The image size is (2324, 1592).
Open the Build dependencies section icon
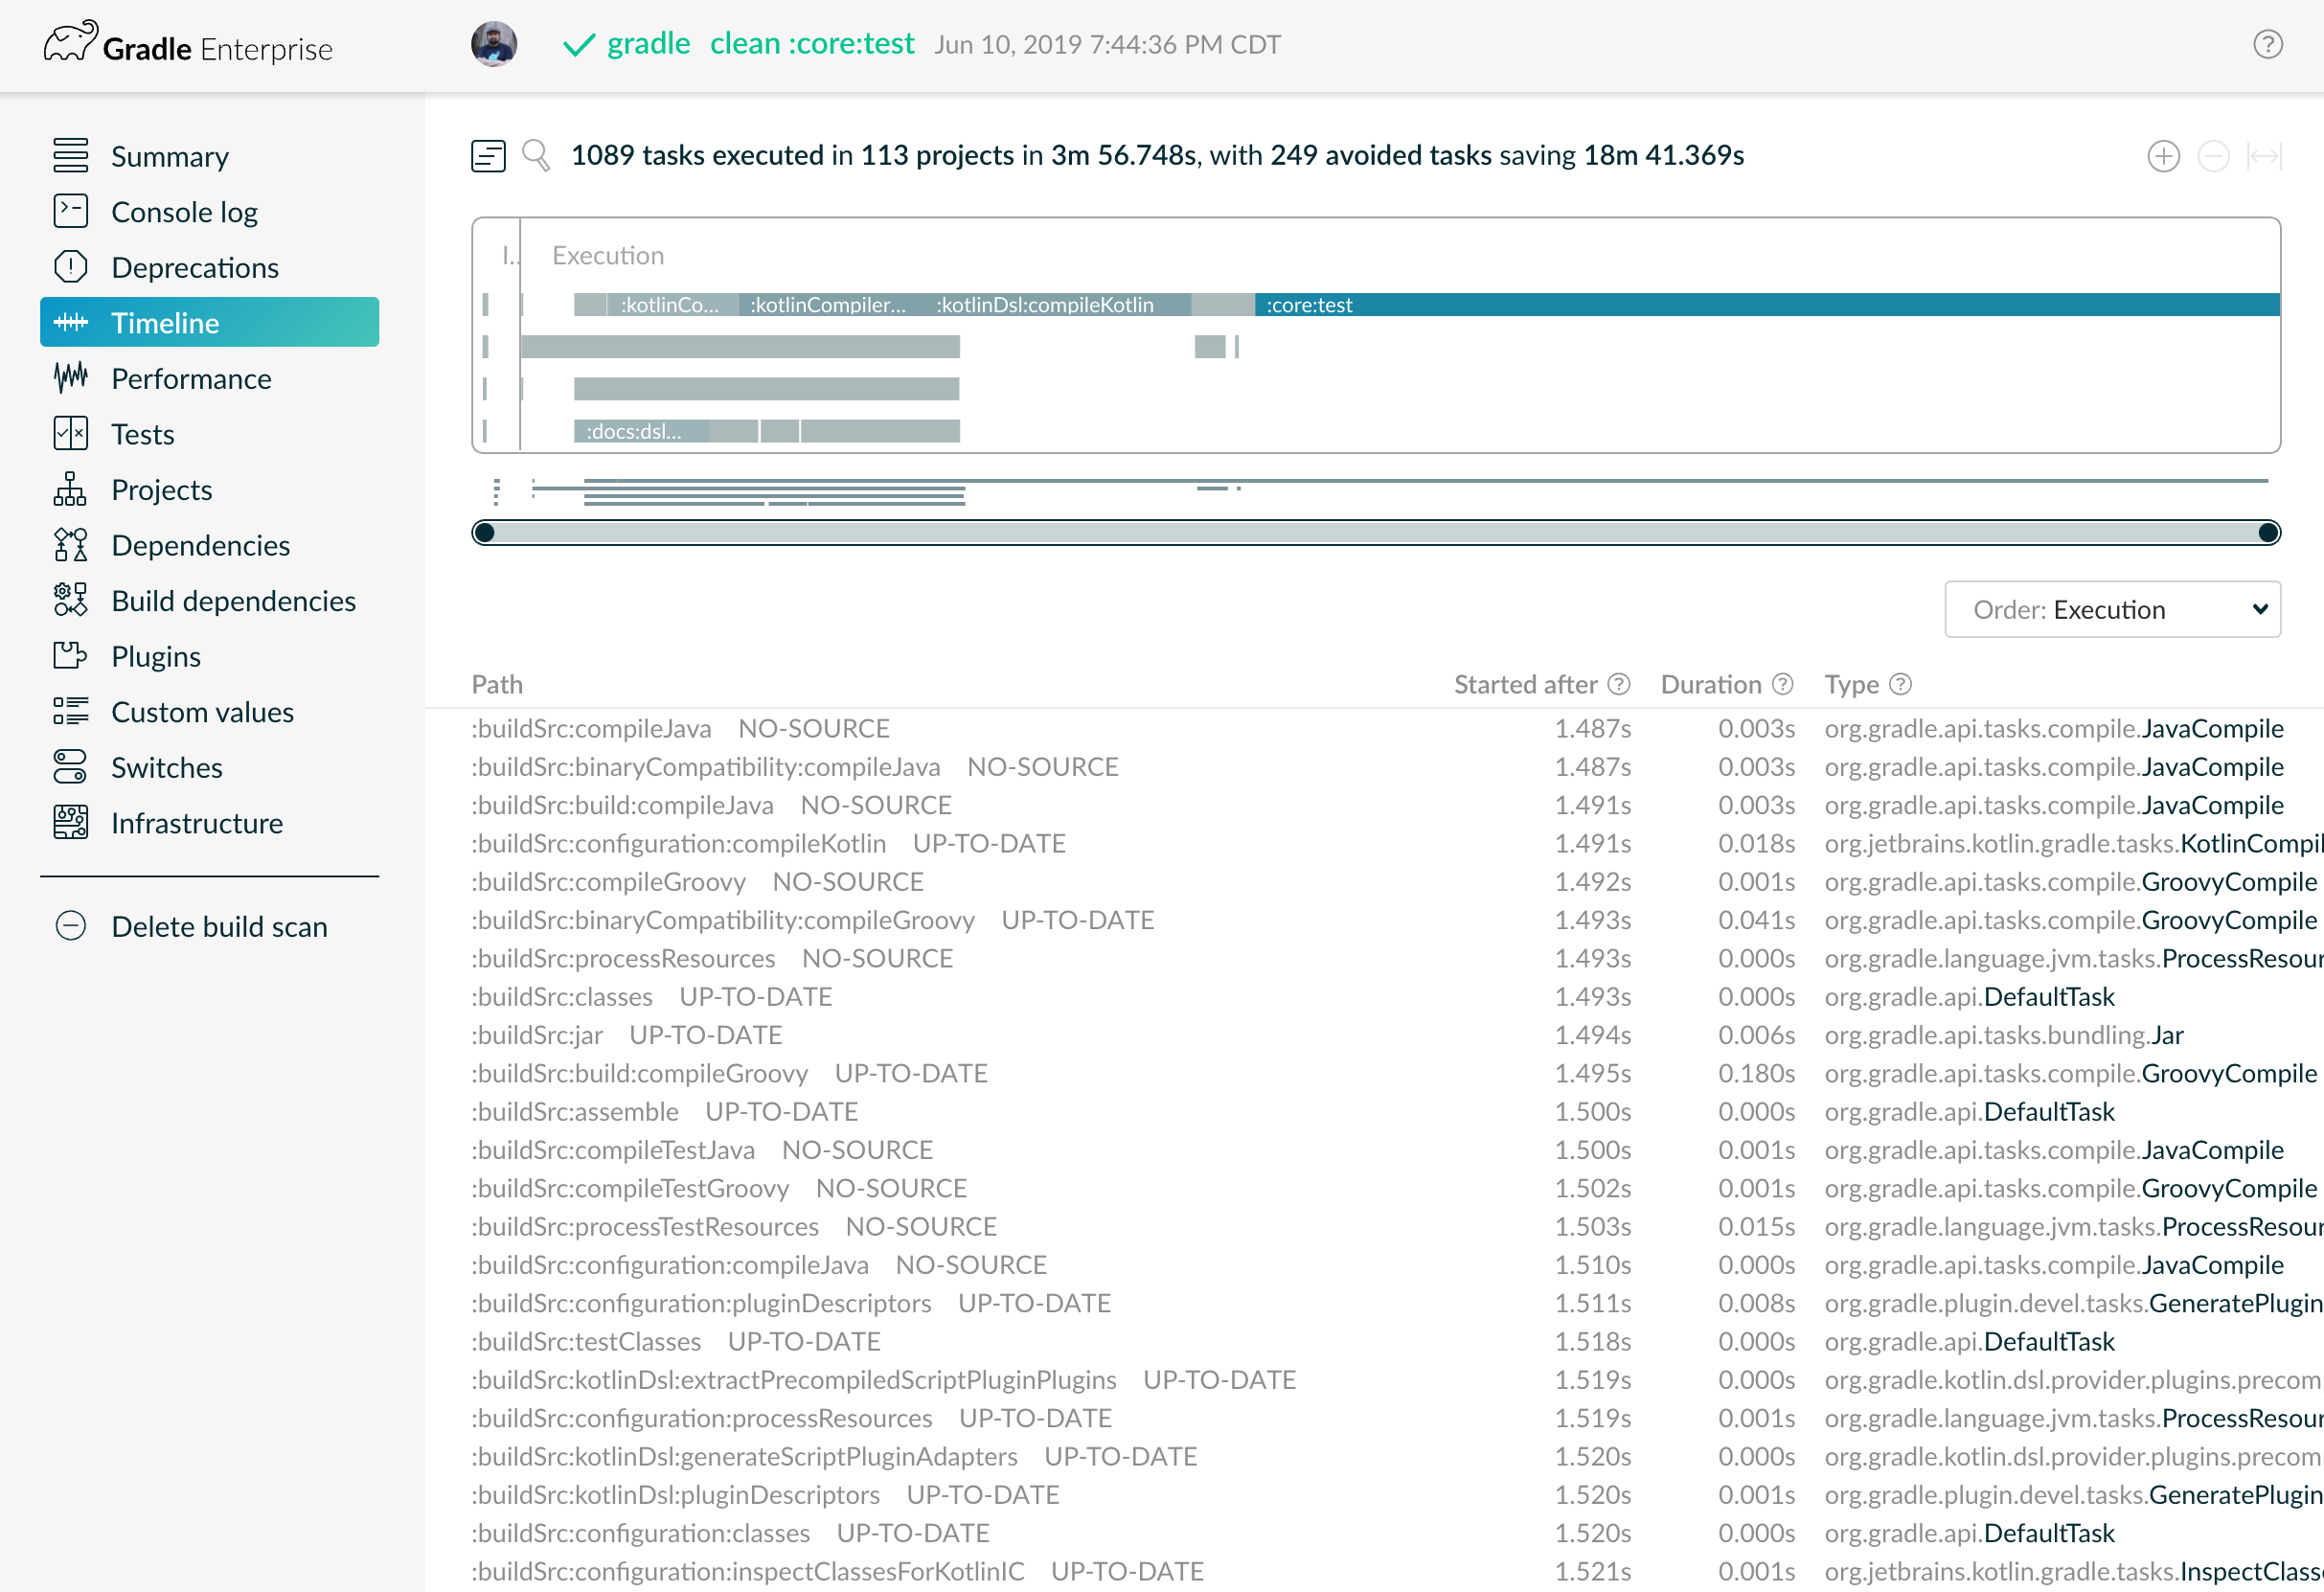point(70,600)
